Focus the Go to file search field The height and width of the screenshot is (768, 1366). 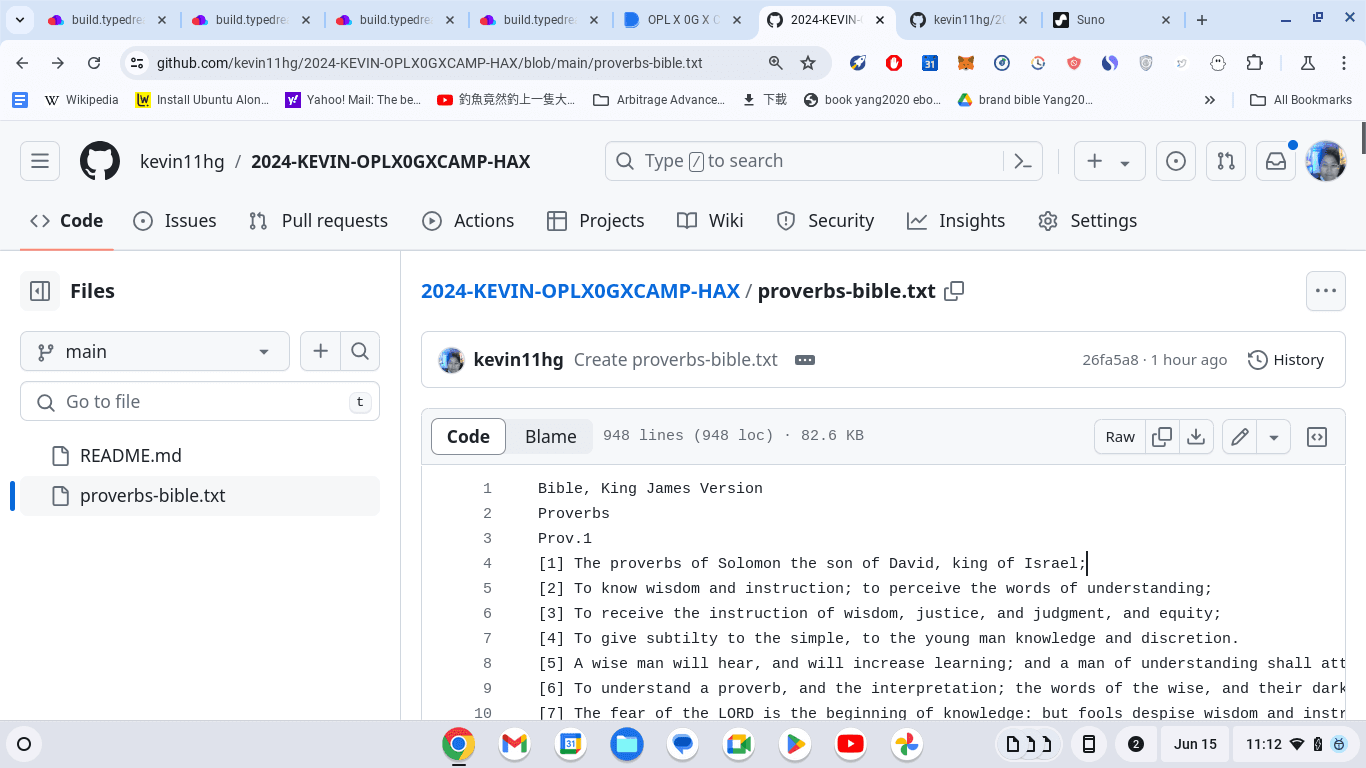pyautogui.click(x=200, y=401)
